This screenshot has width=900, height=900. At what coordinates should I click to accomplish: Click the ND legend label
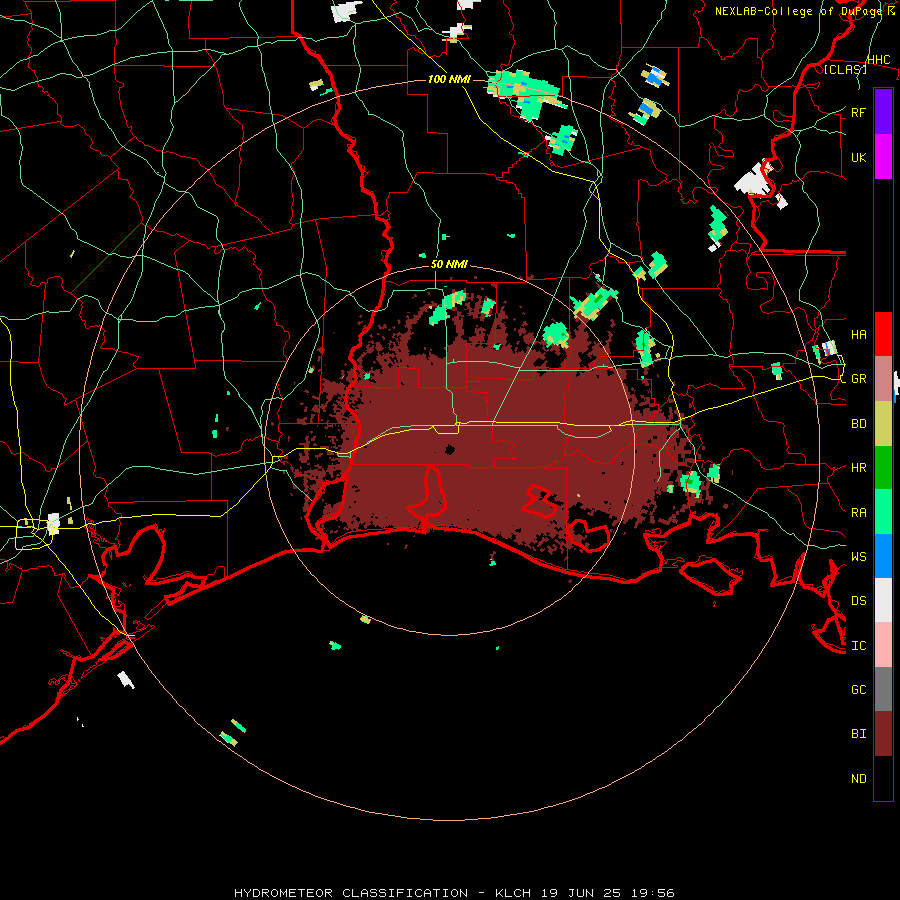click(859, 779)
